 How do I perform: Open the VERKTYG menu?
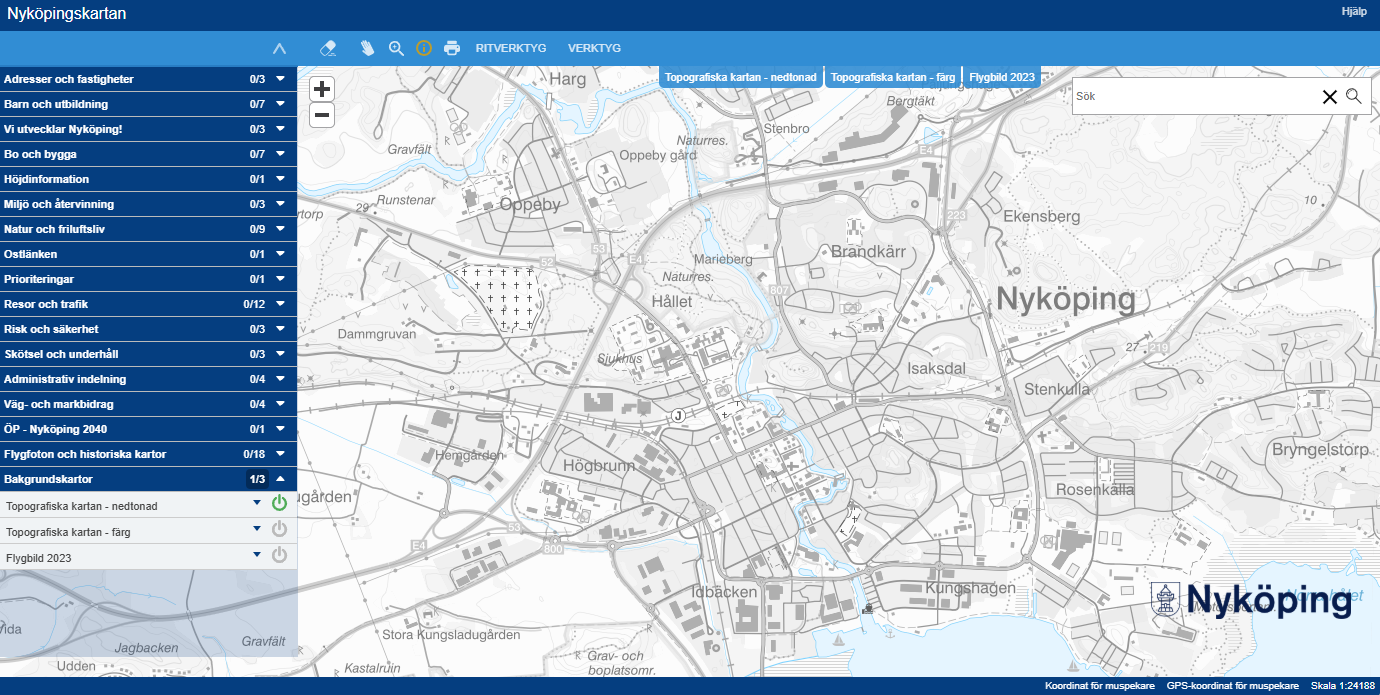(x=594, y=48)
